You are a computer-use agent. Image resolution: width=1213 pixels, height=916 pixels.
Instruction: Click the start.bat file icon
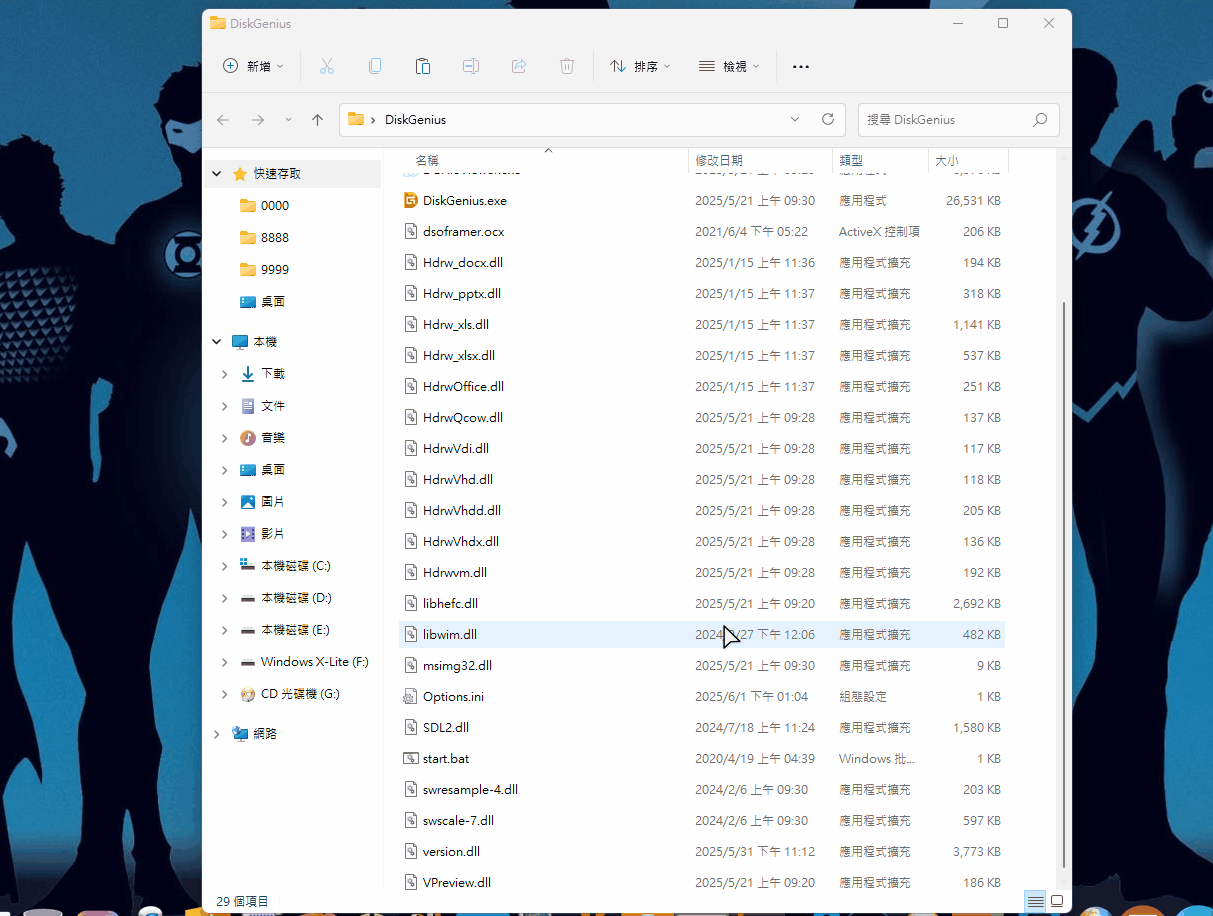[410, 758]
